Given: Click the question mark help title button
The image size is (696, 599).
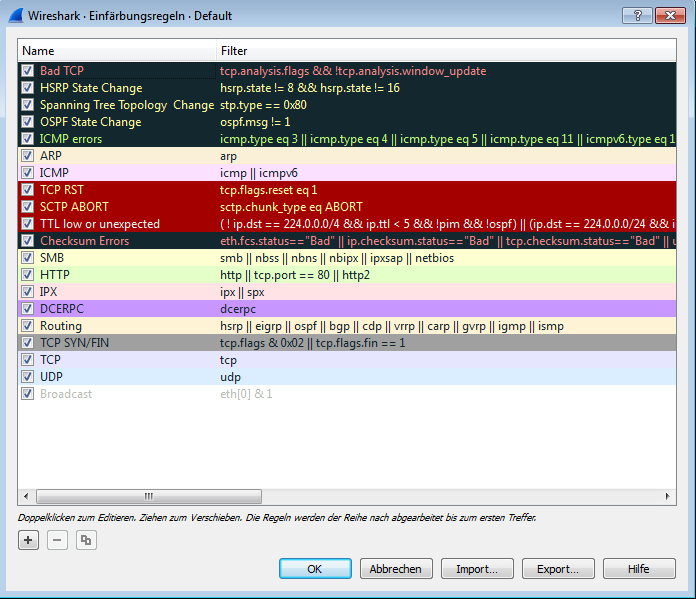Looking at the screenshot, I should tap(637, 16).
